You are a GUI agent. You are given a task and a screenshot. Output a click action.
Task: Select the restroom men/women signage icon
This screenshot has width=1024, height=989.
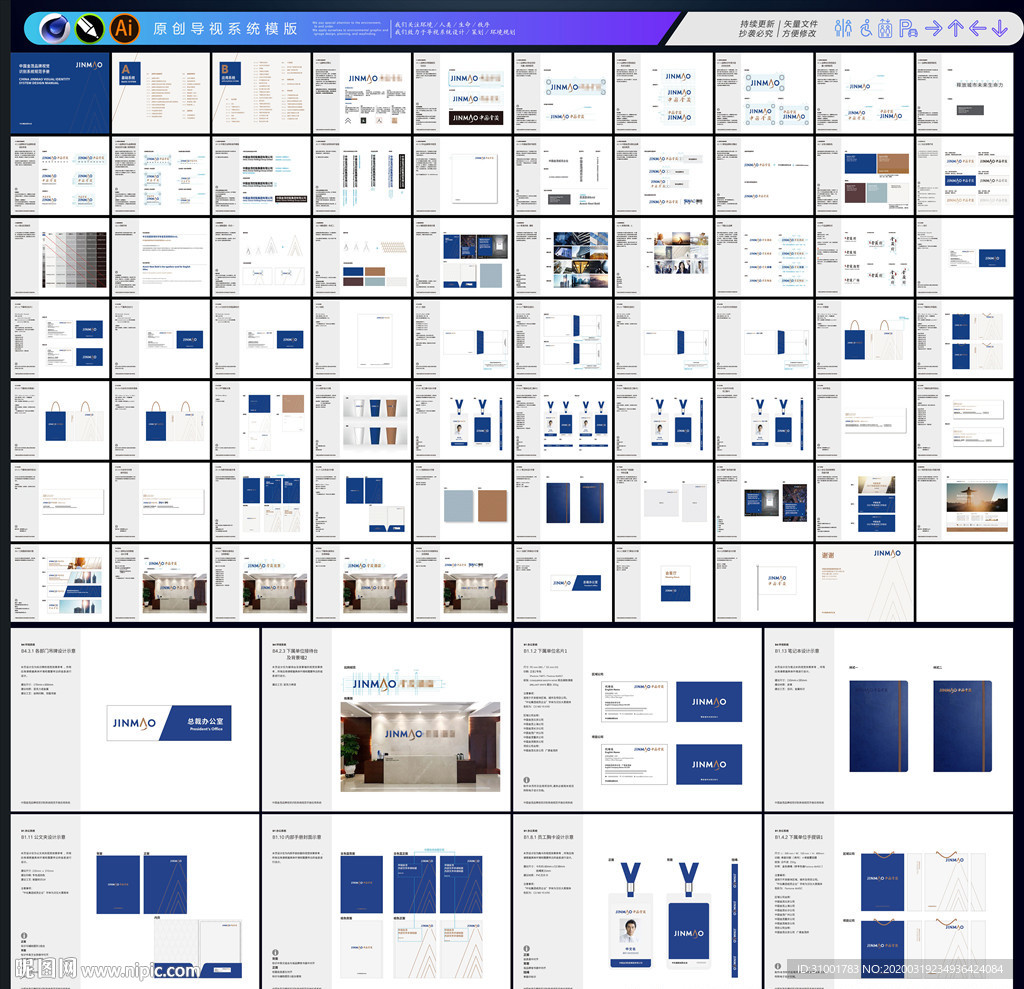(x=843, y=28)
